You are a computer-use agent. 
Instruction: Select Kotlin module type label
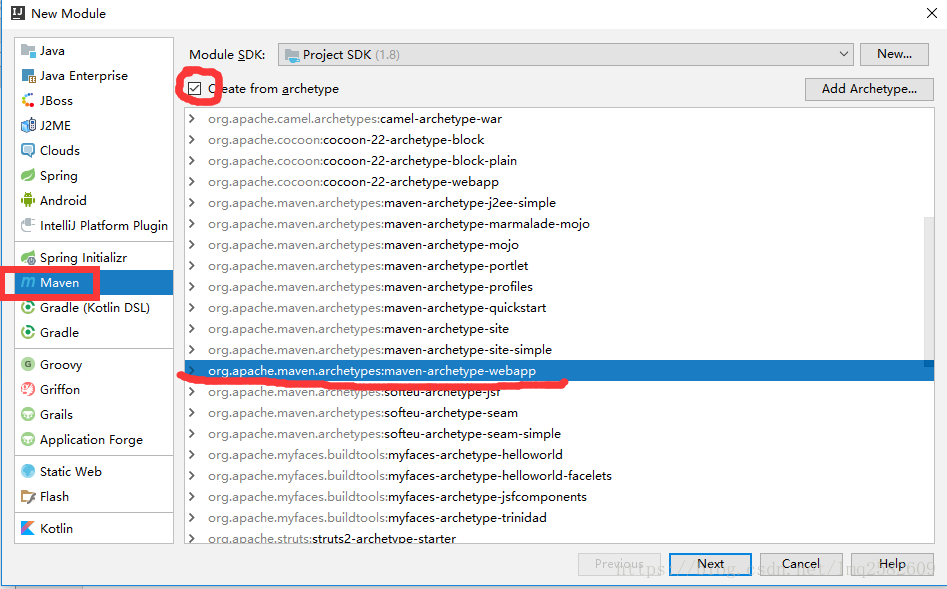click(x=56, y=528)
